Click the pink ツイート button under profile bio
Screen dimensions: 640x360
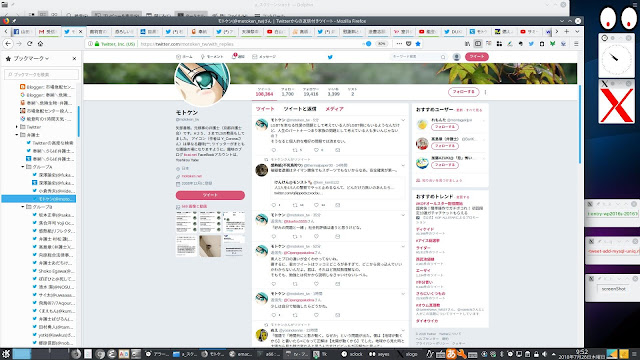[210, 195]
